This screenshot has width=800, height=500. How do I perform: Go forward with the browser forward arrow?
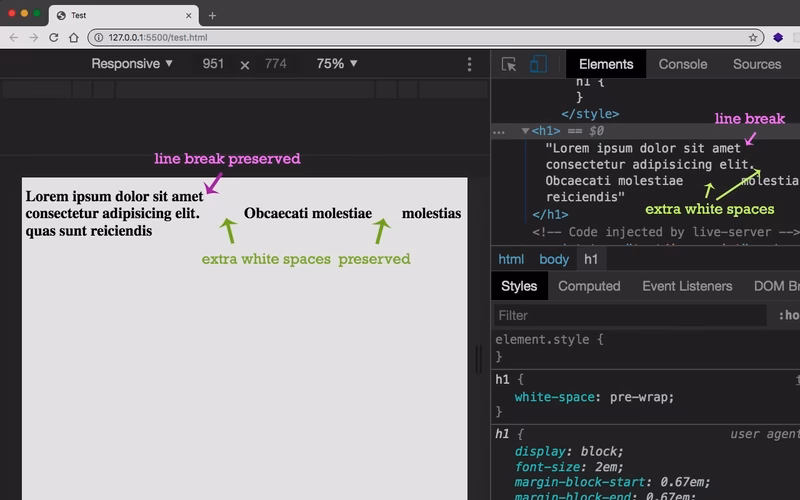(x=34, y=37)
